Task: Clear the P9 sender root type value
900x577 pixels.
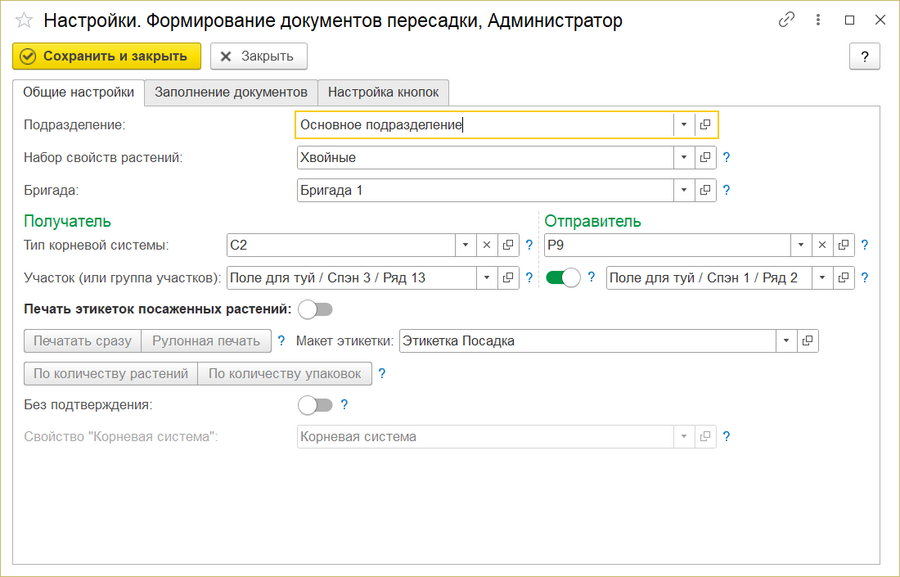Action: 822,245
